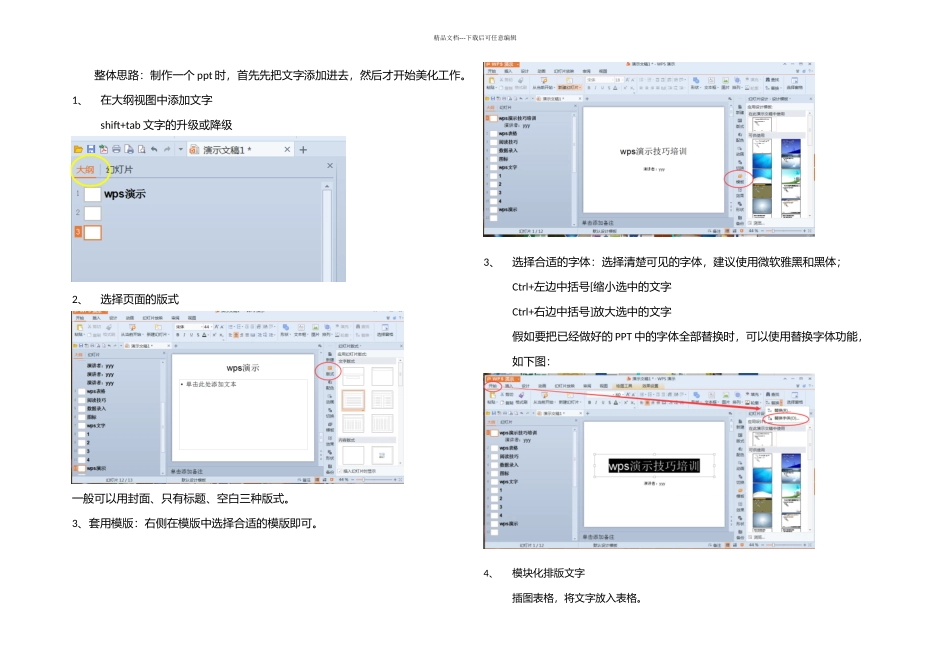Open quick-access dropdown arrow in outline-pane screenshot
This screenshot has height=672, width=950.
(180, 149)
